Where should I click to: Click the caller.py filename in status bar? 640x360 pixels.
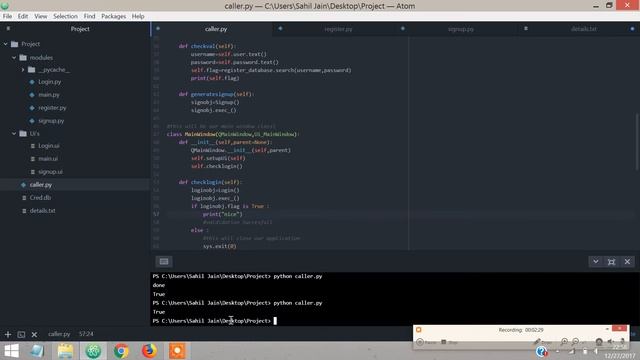click(59, 334)
